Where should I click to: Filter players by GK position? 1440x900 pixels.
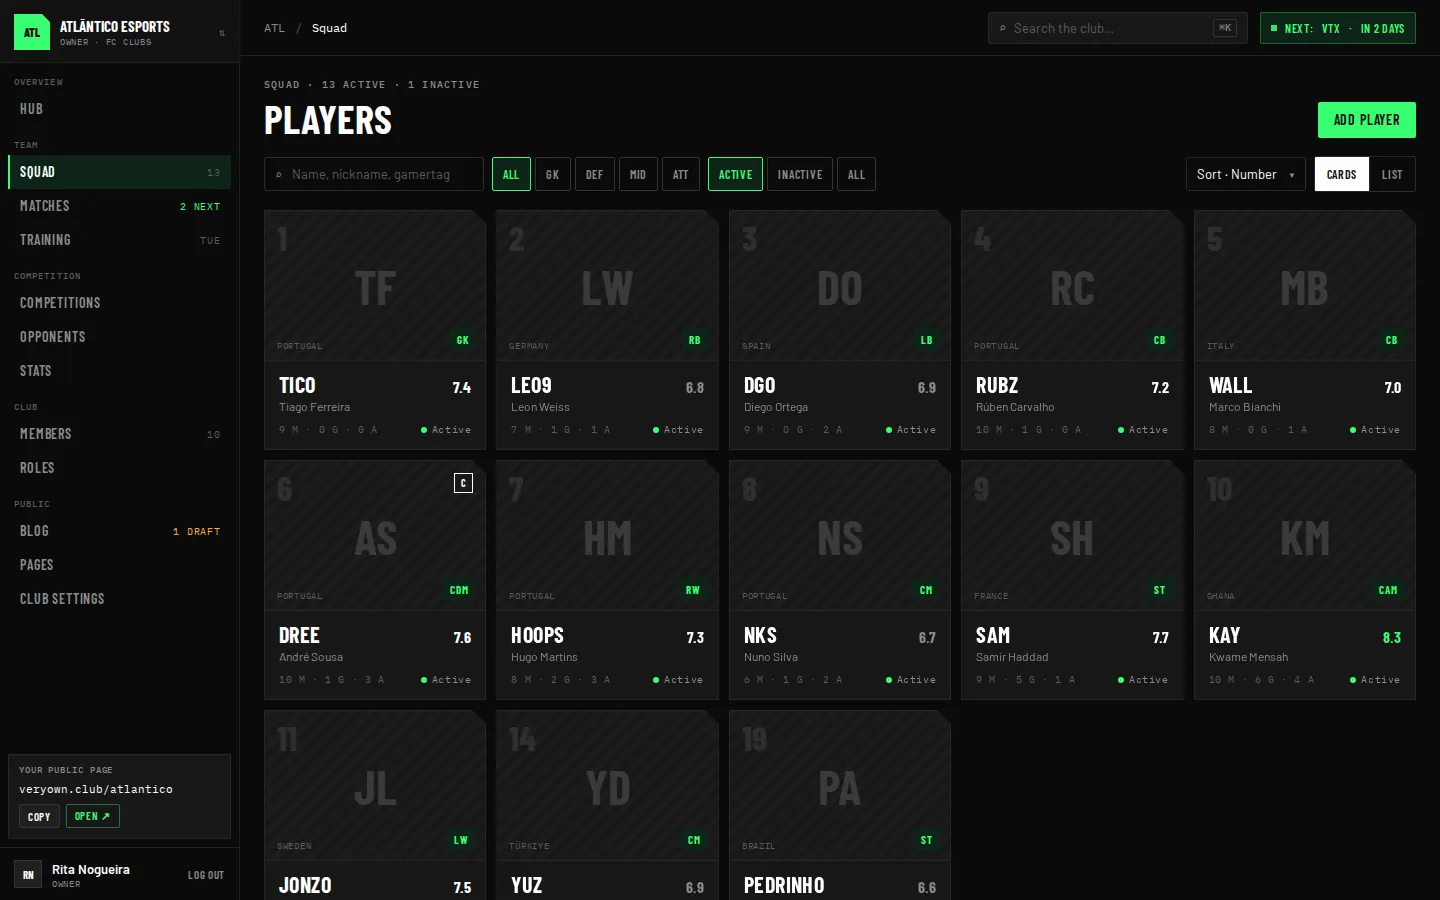552,174
